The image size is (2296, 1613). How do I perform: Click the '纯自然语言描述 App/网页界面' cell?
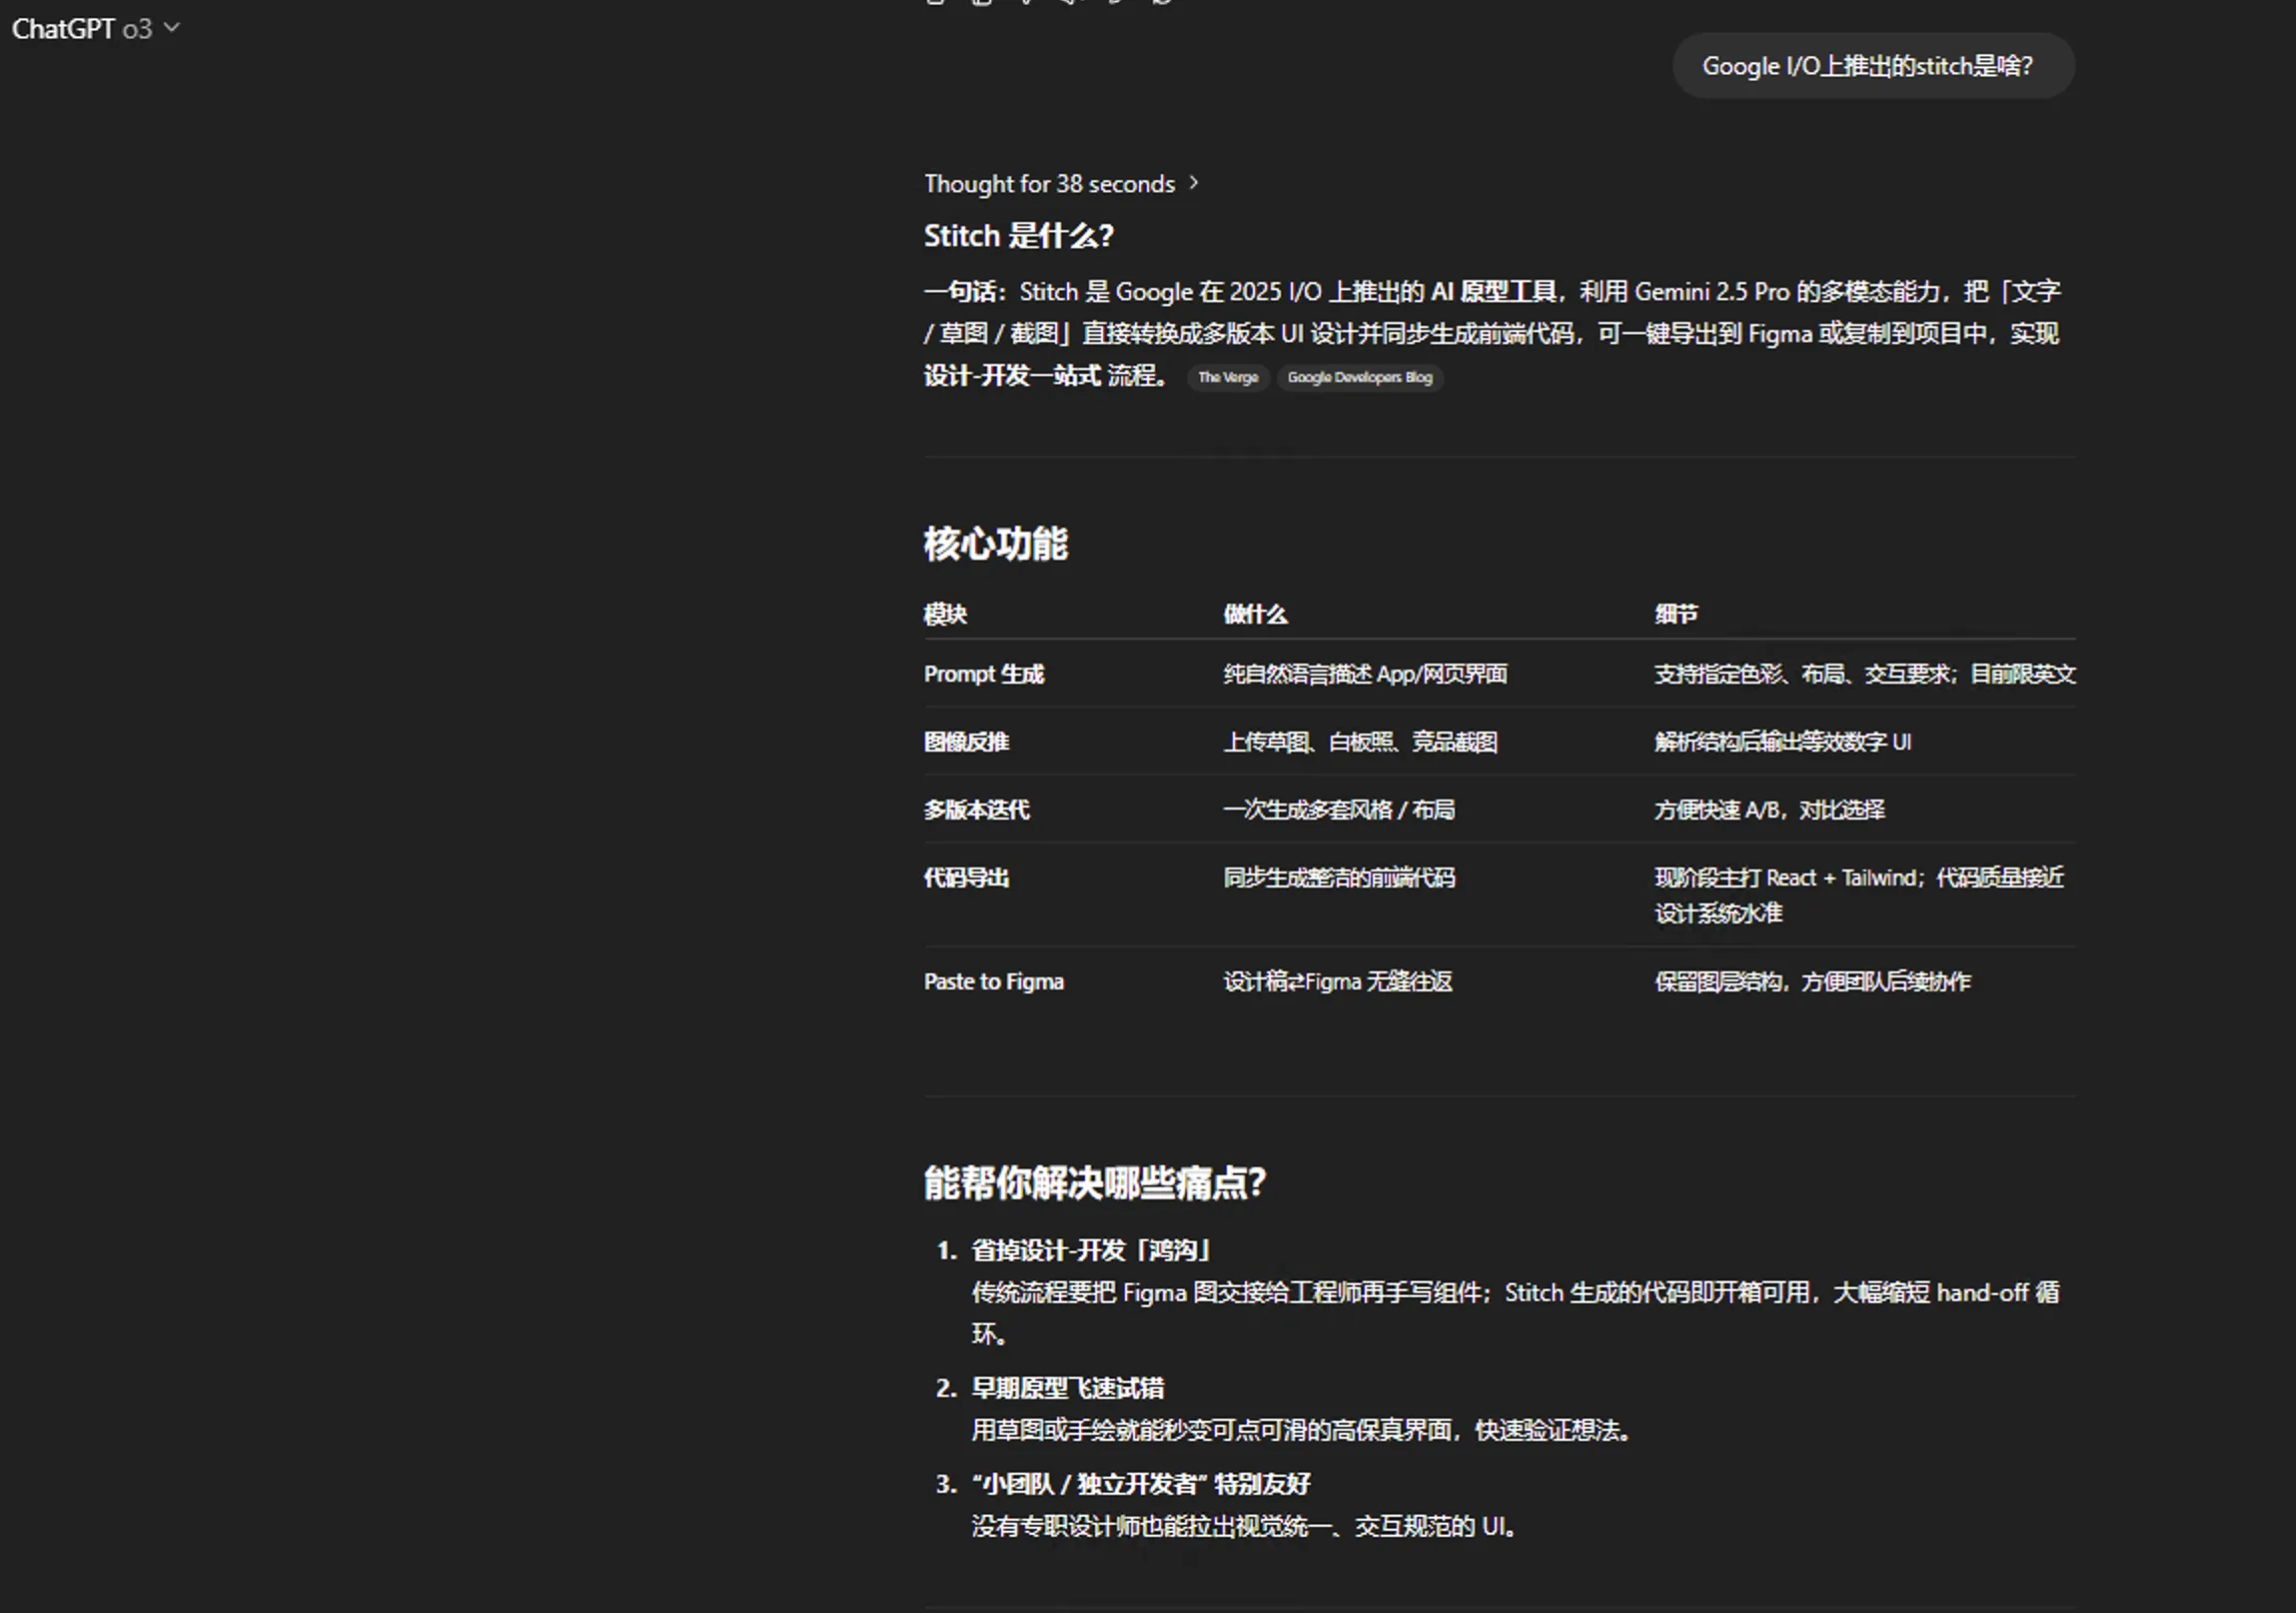coord(1365,674)
